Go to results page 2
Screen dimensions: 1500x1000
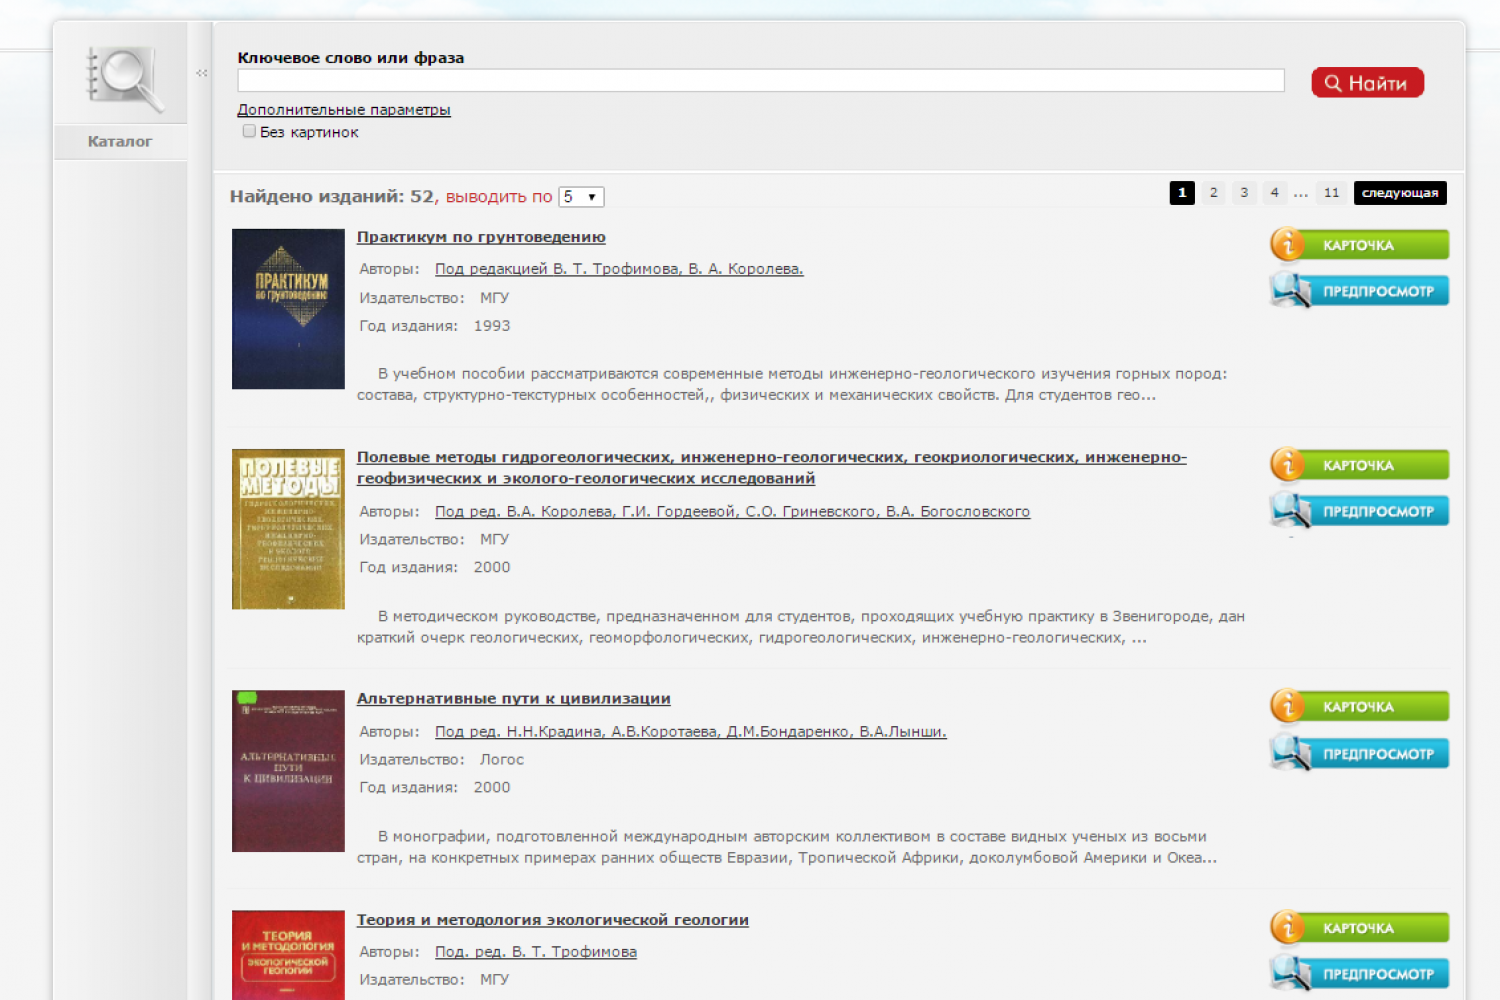[1213, 193]
